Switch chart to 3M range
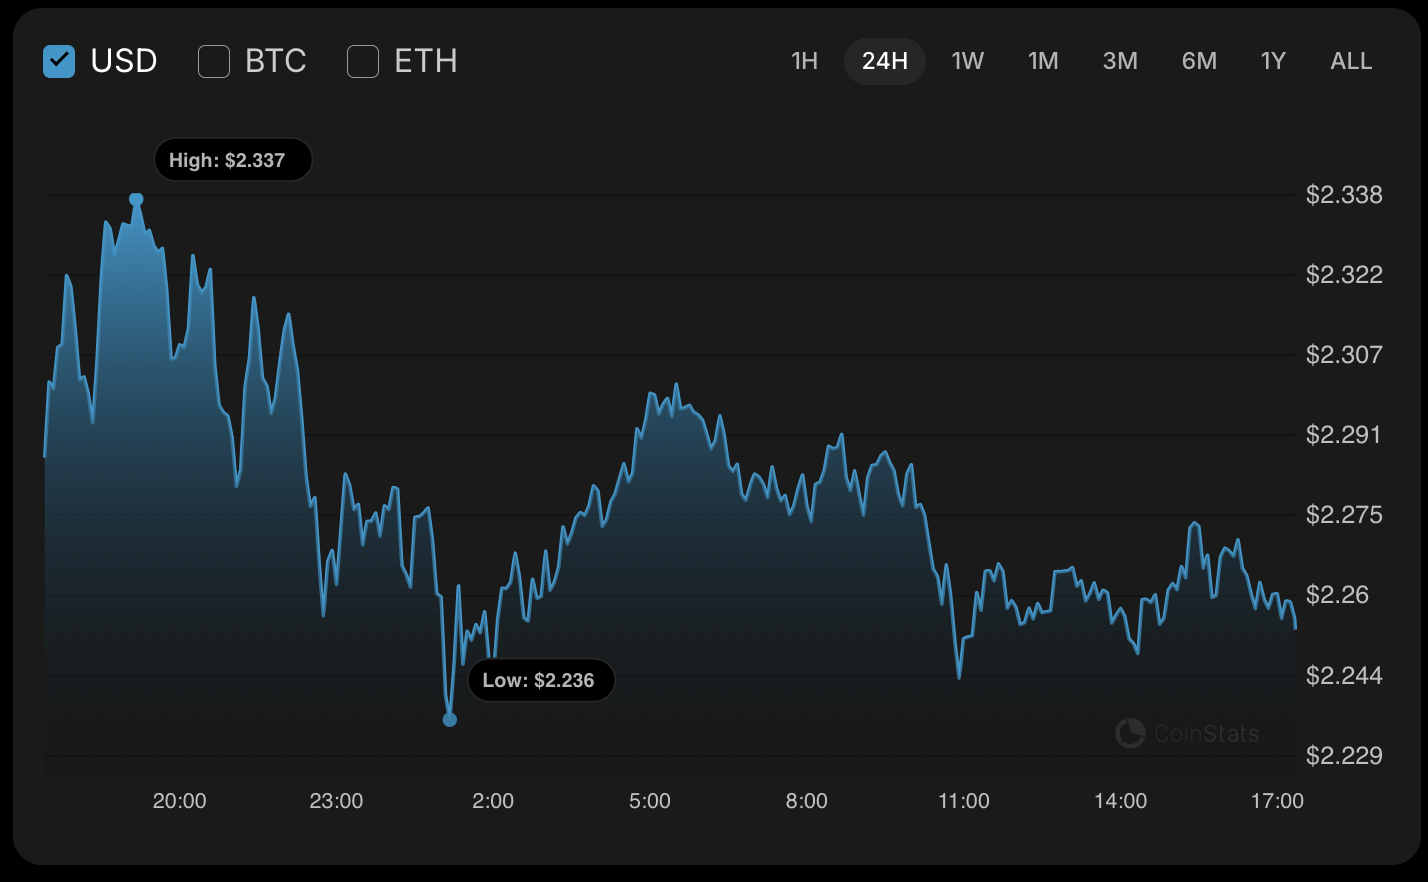The height and width of the screenshot is (882, 1428). (x=1120, y=61)
